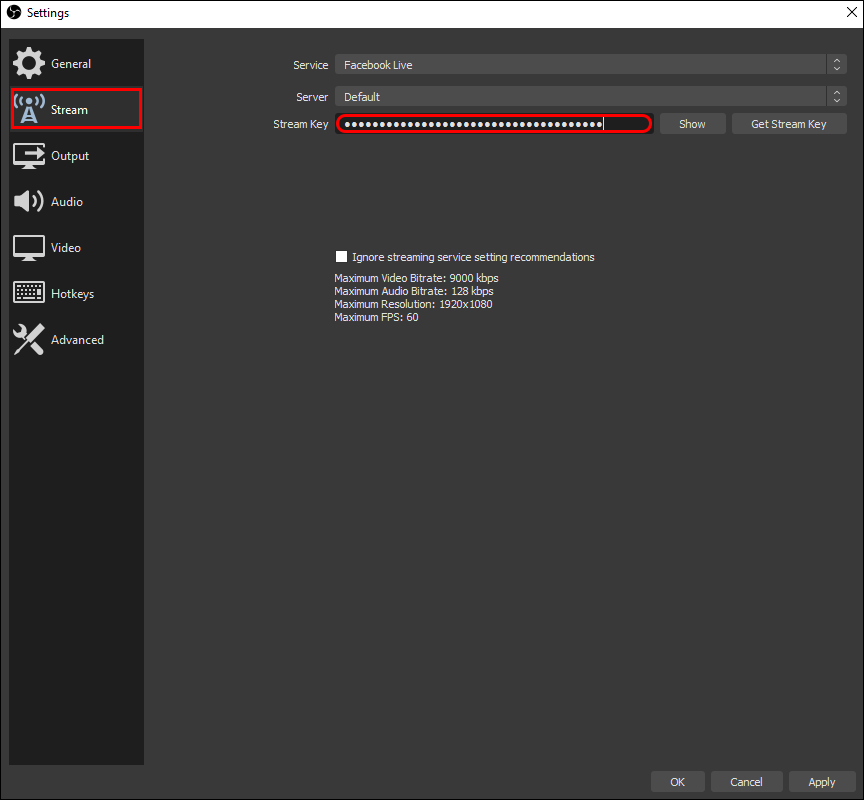
Task: Enable Ignore streaming service setting recommendations
Action: (342, 257)
